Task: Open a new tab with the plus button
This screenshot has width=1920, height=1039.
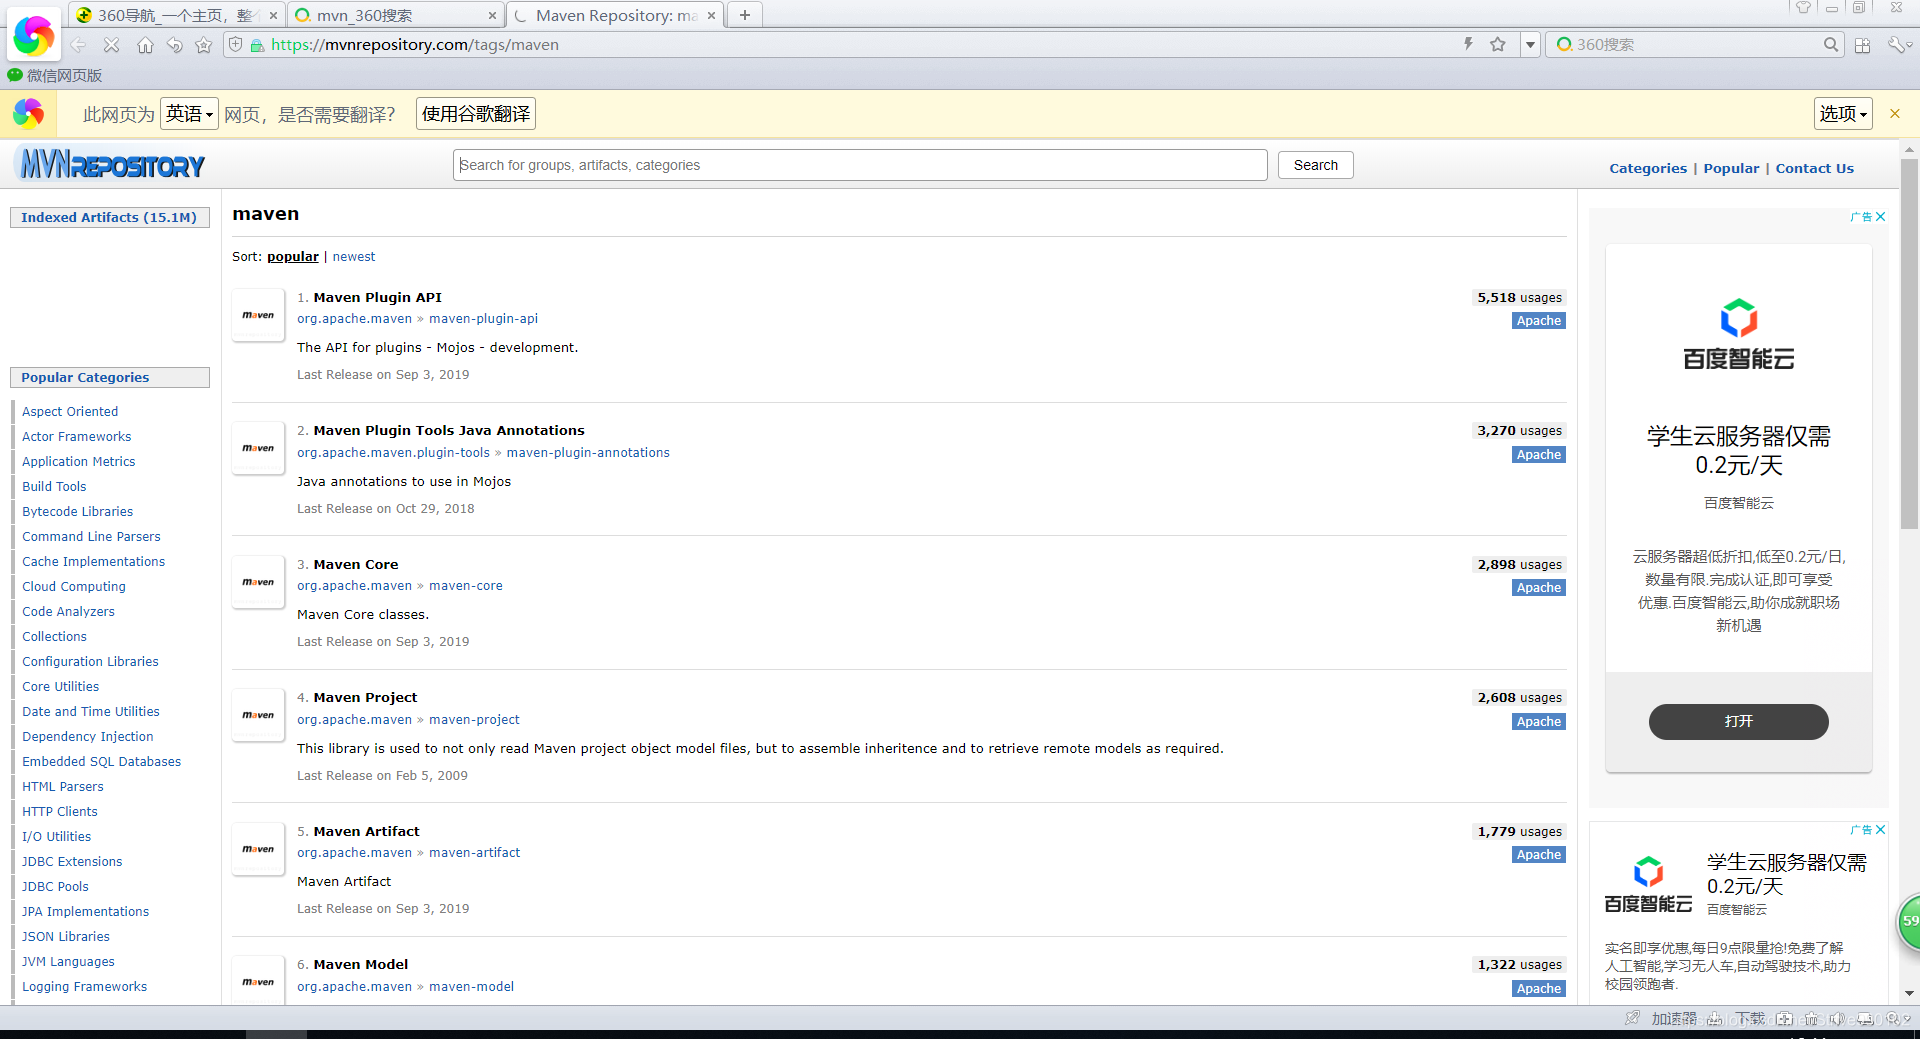Action: coord(744,15)
